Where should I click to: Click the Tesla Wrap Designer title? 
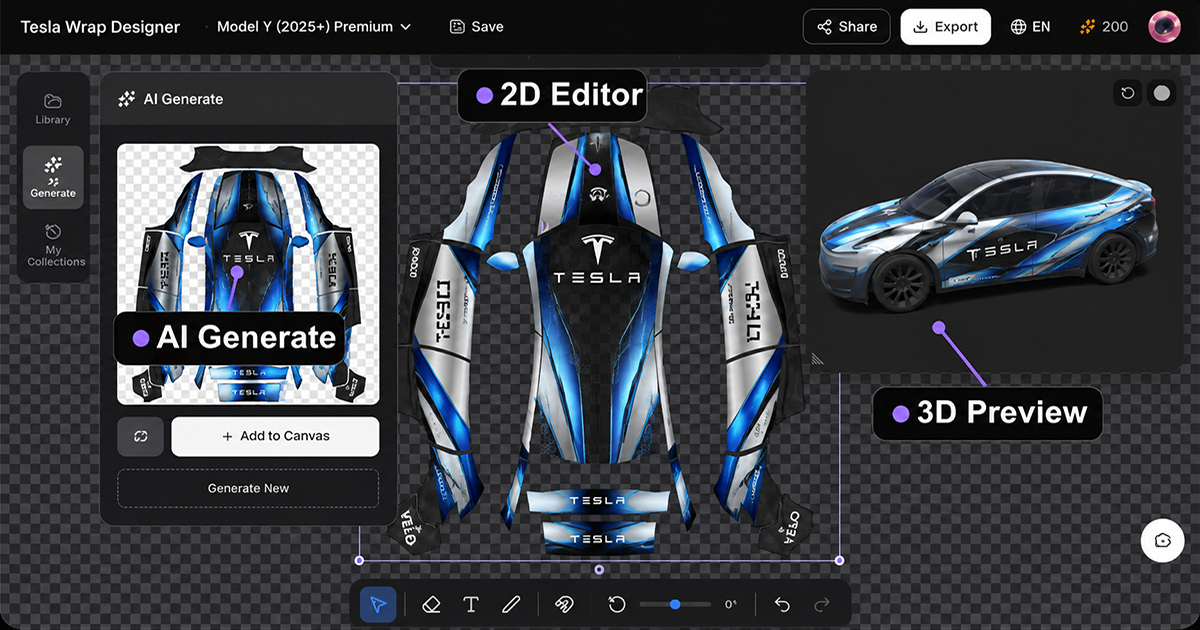click(x=100, y=27)
